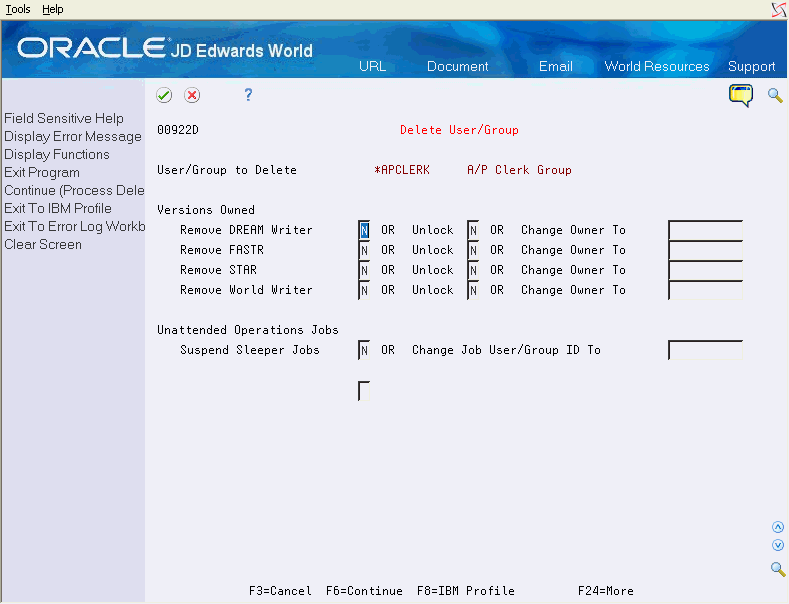Click F6=Continue function key text
Screen dimensions: 789x604
364,591
